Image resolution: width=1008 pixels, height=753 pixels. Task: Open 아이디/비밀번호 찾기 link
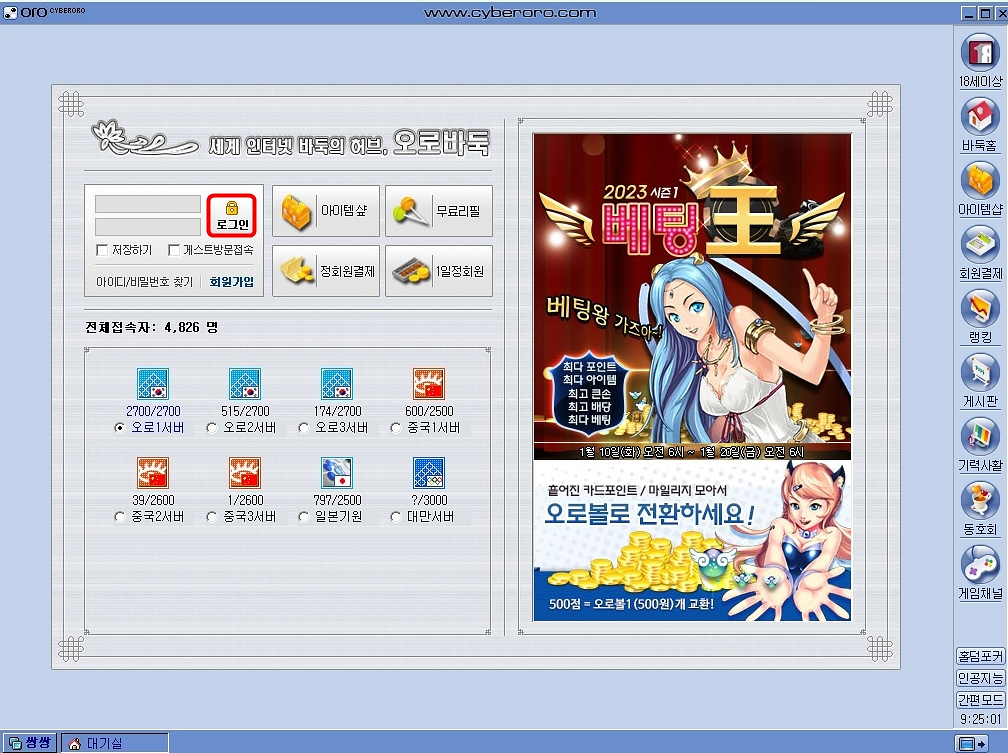(x=145, y=282)
